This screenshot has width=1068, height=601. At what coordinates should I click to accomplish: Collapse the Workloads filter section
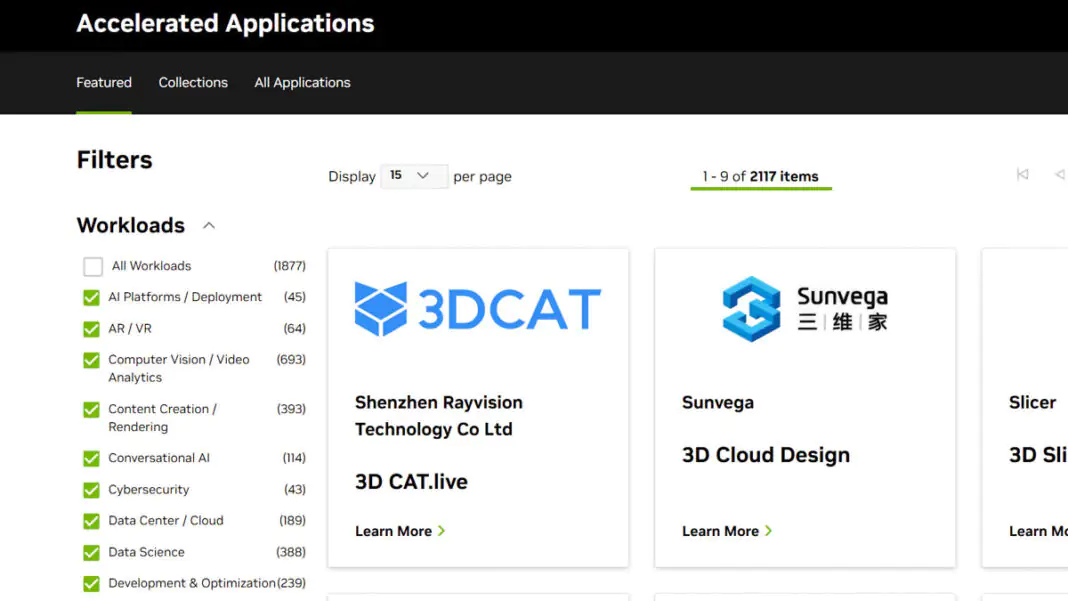coord(209,226)
